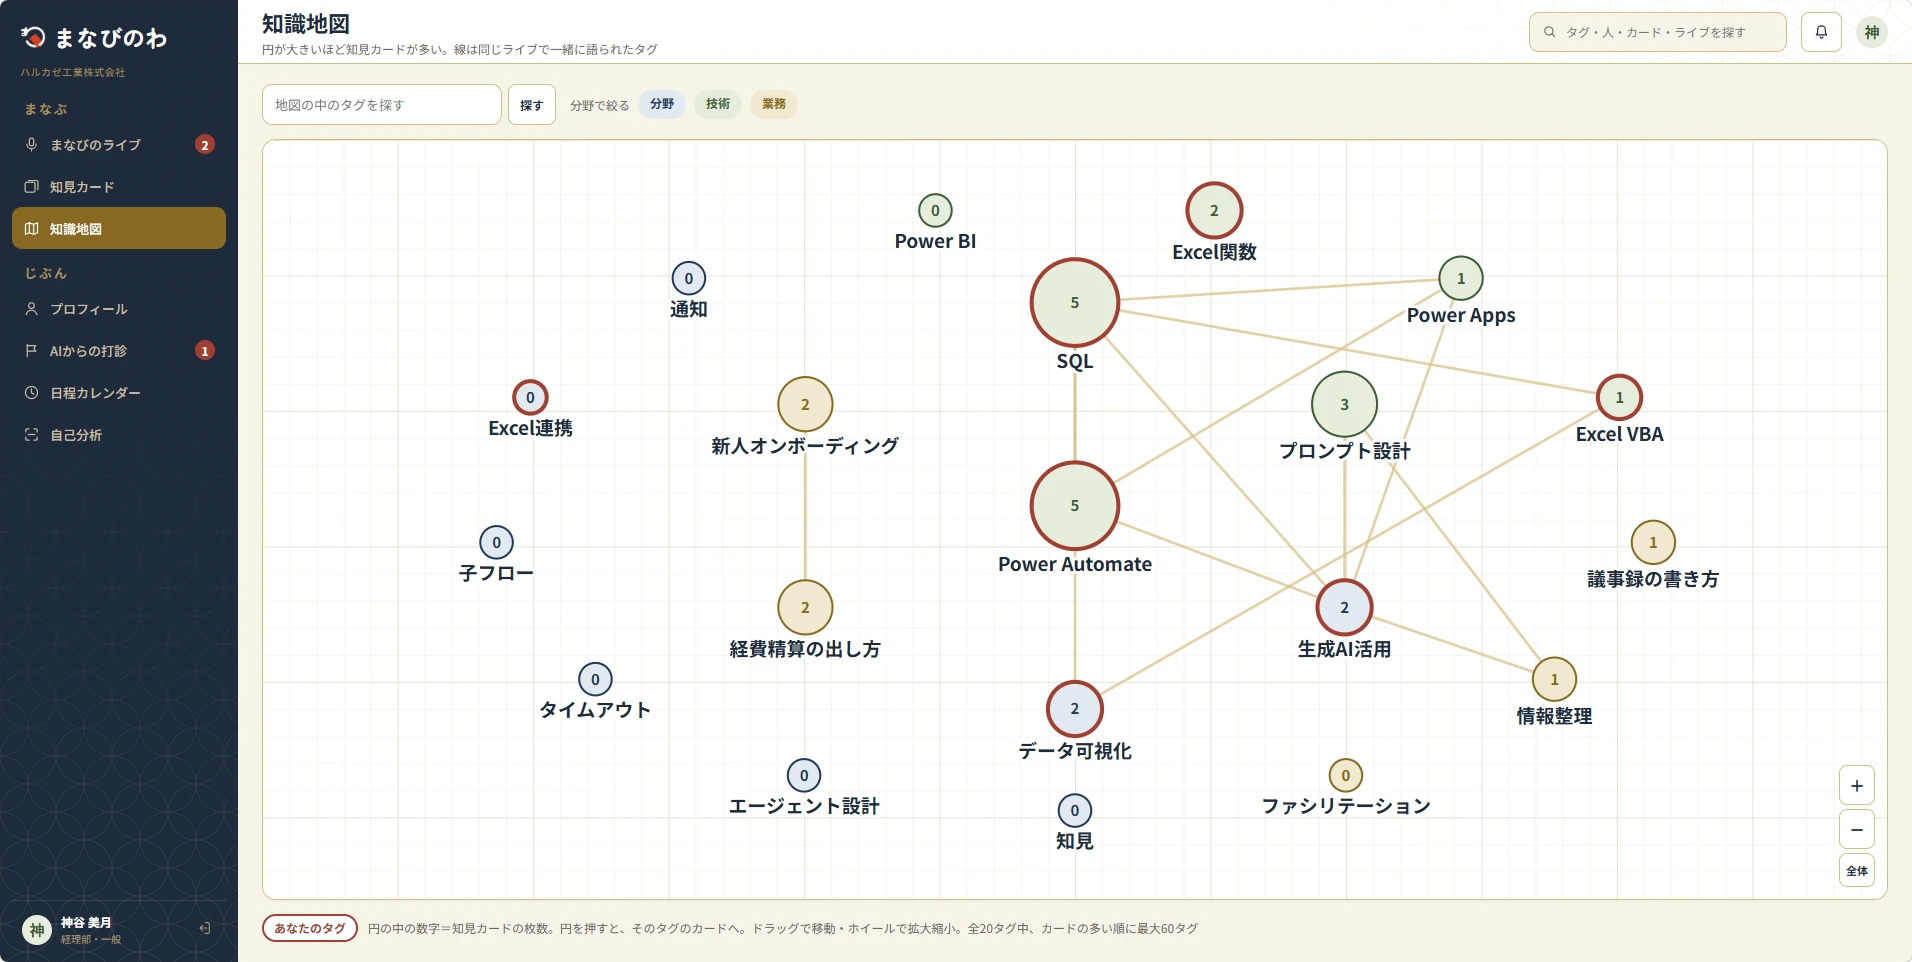Open the 子フロー tag node

pos(496,543)
